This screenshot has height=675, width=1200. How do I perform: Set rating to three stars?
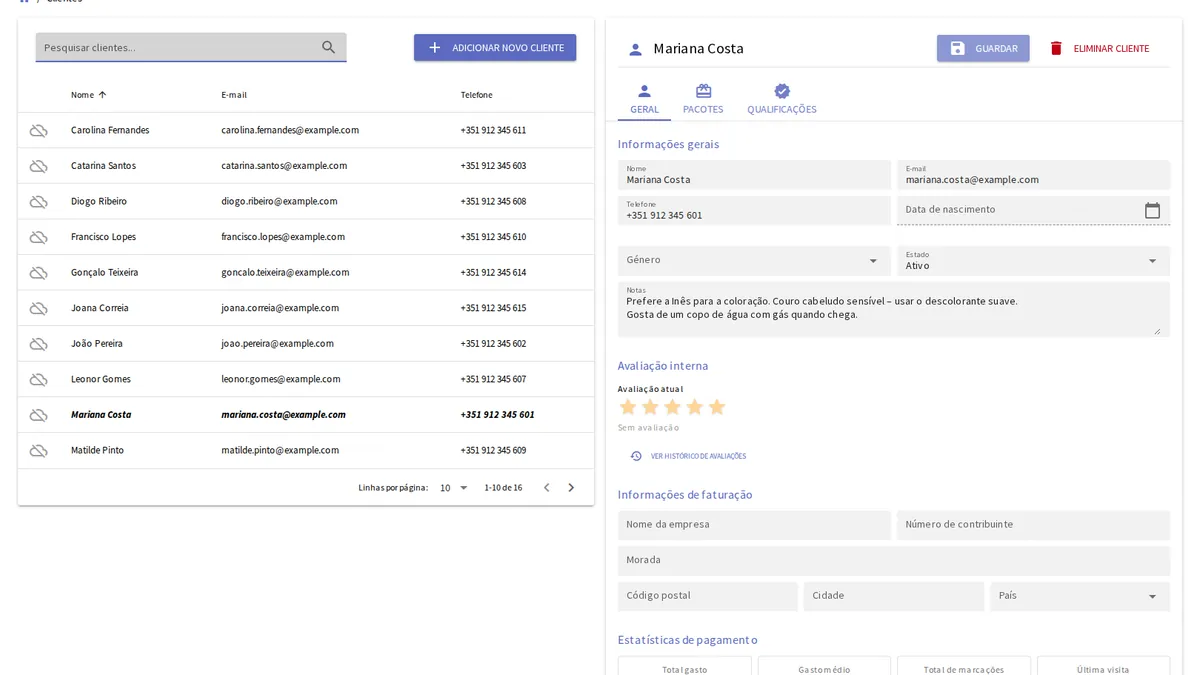coord(672,407)
